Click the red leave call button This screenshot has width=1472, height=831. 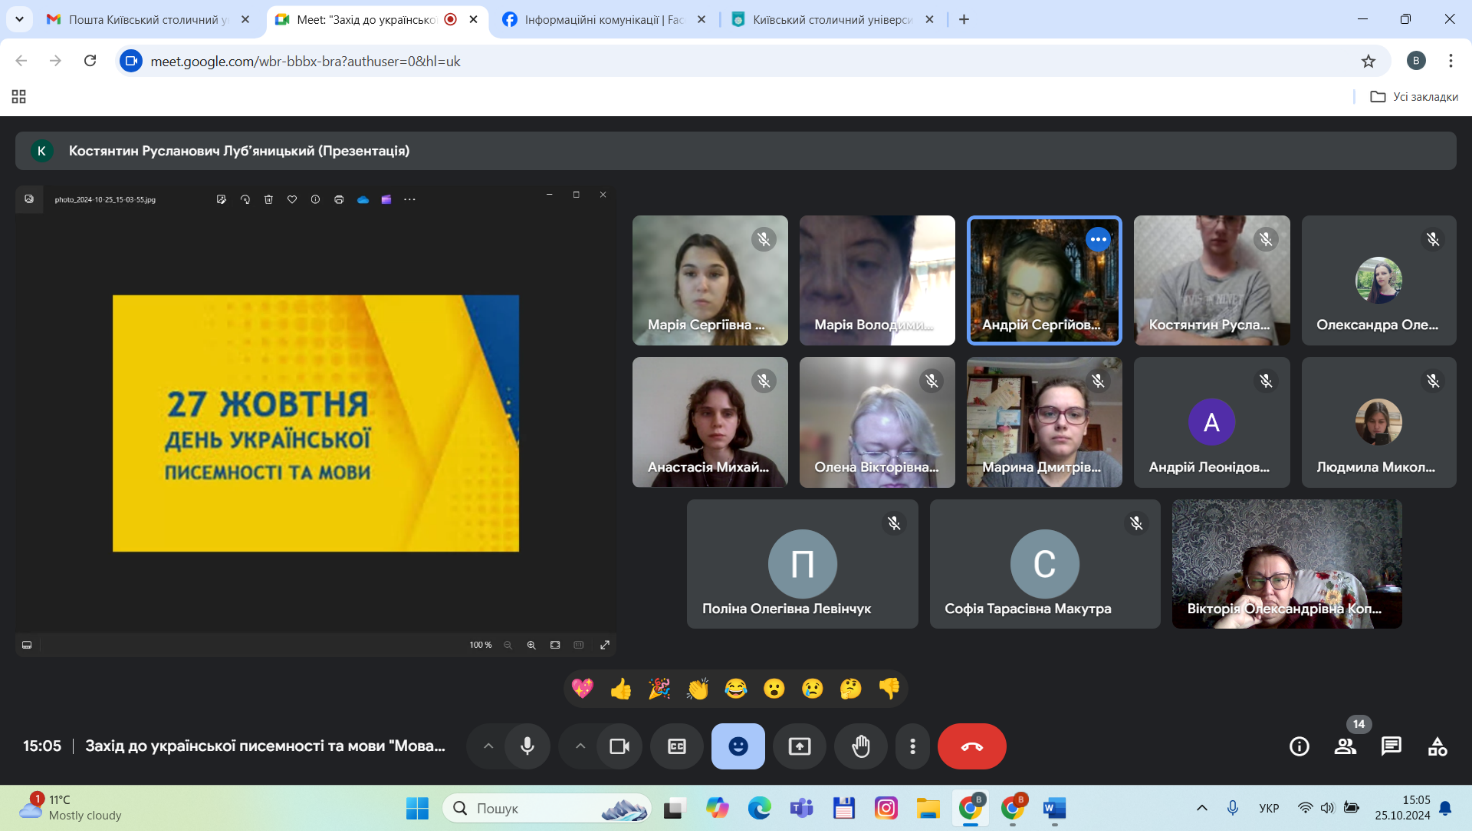coord(971,746)
